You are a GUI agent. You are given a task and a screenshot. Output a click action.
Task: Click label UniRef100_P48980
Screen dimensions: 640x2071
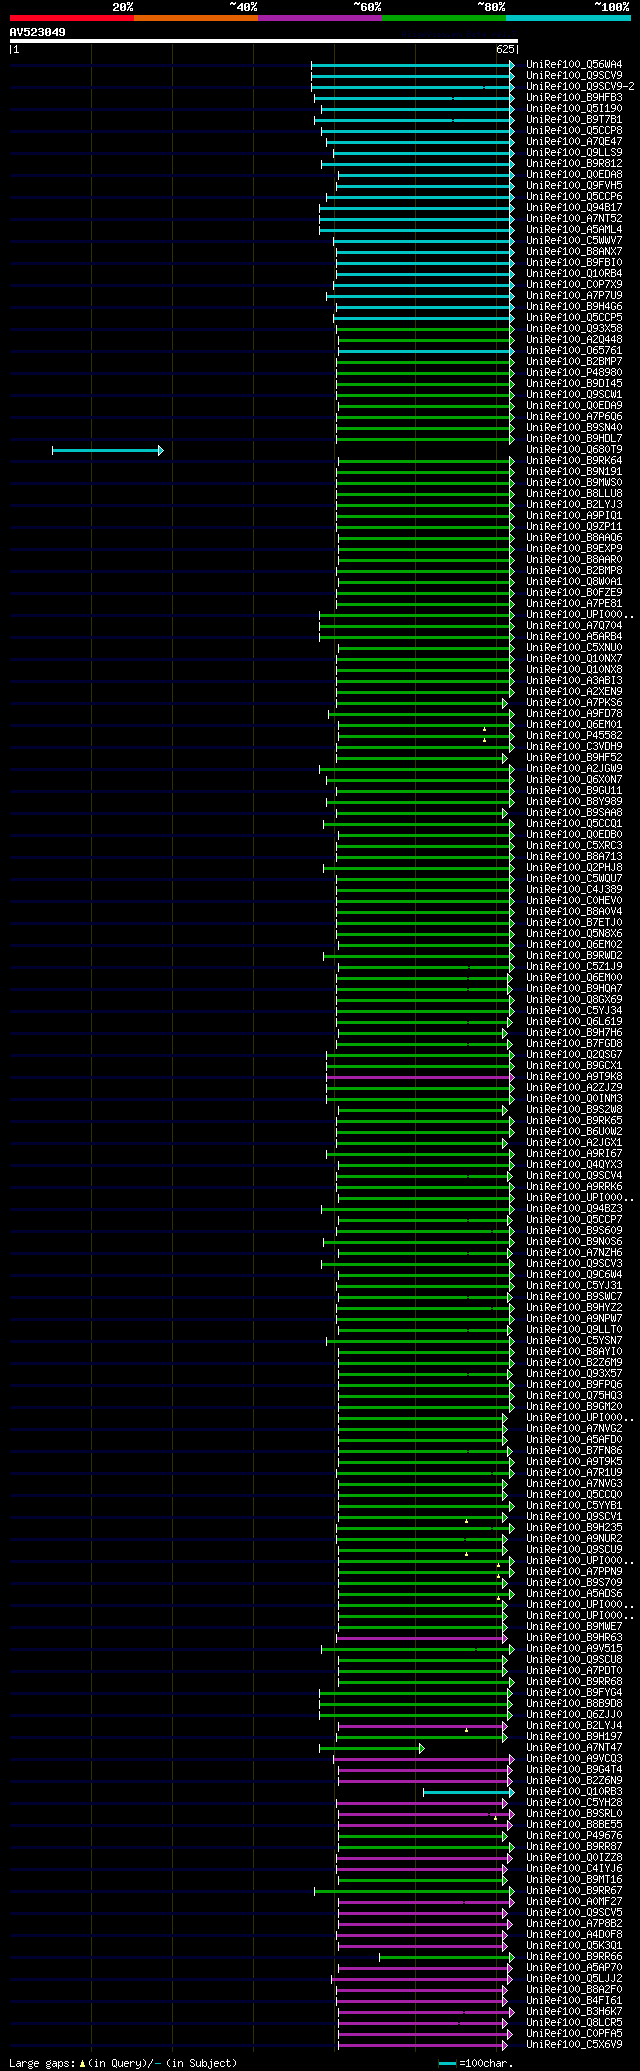click(574, 373)
